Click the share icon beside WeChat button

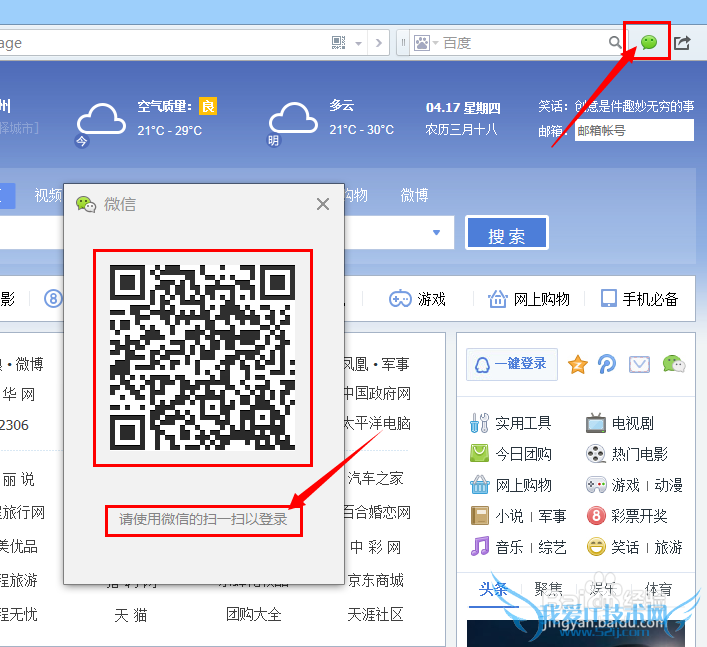coord(682,42)
